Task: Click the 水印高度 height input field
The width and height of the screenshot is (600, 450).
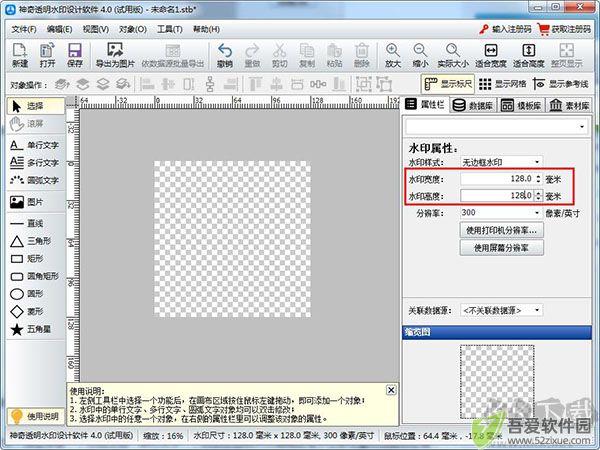Action: click(497, 196)
